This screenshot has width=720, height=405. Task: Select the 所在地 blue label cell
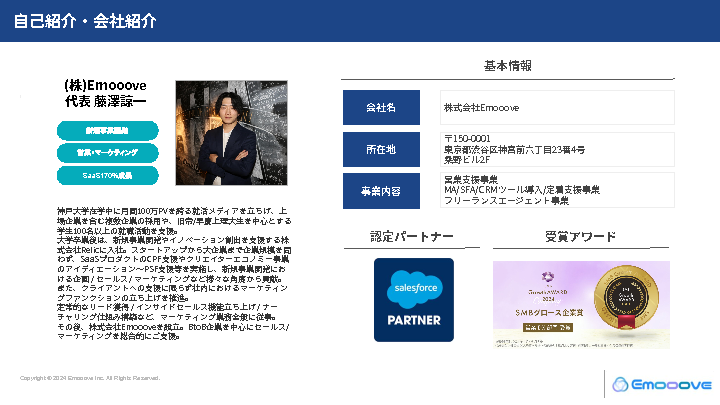pyautogui.click(x=381, y=149)
